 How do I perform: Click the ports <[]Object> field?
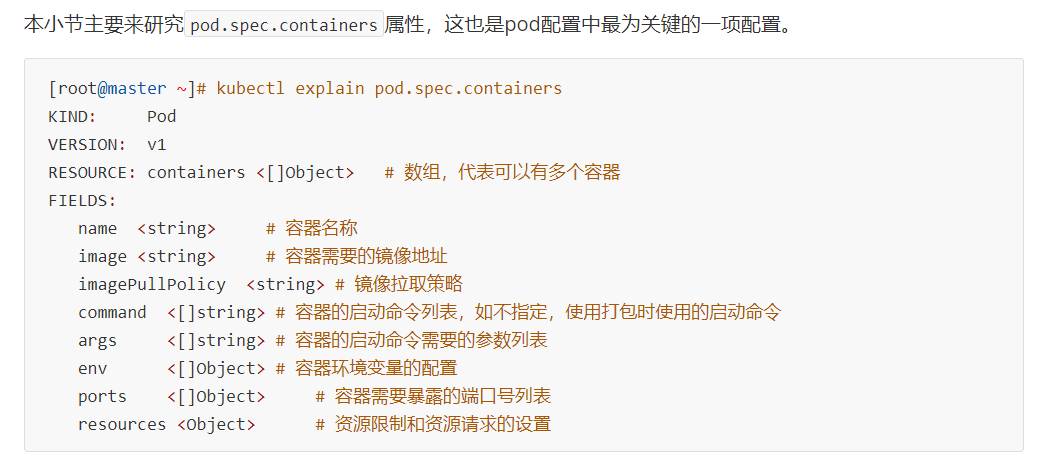(171, 397)
